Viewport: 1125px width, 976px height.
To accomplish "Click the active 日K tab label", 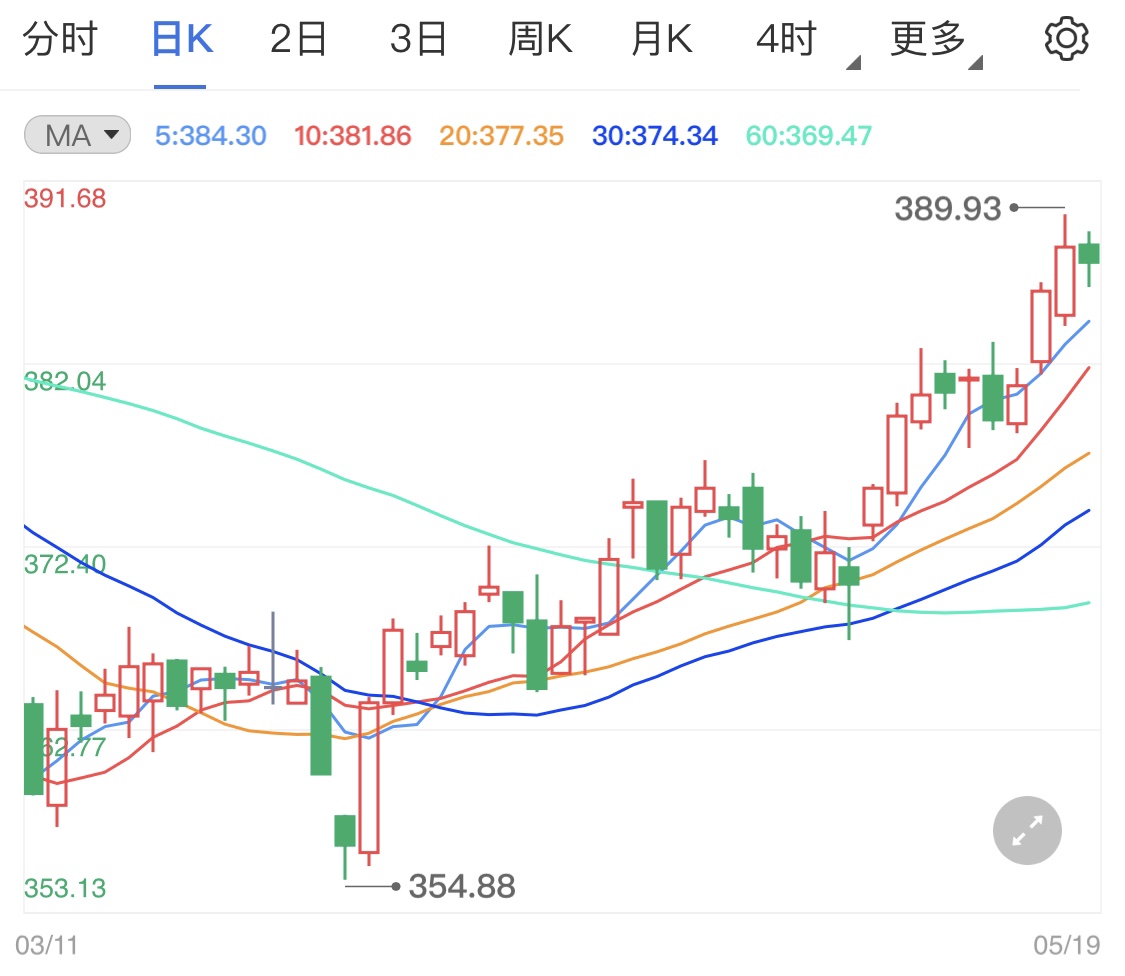I will tap(180, 38).
